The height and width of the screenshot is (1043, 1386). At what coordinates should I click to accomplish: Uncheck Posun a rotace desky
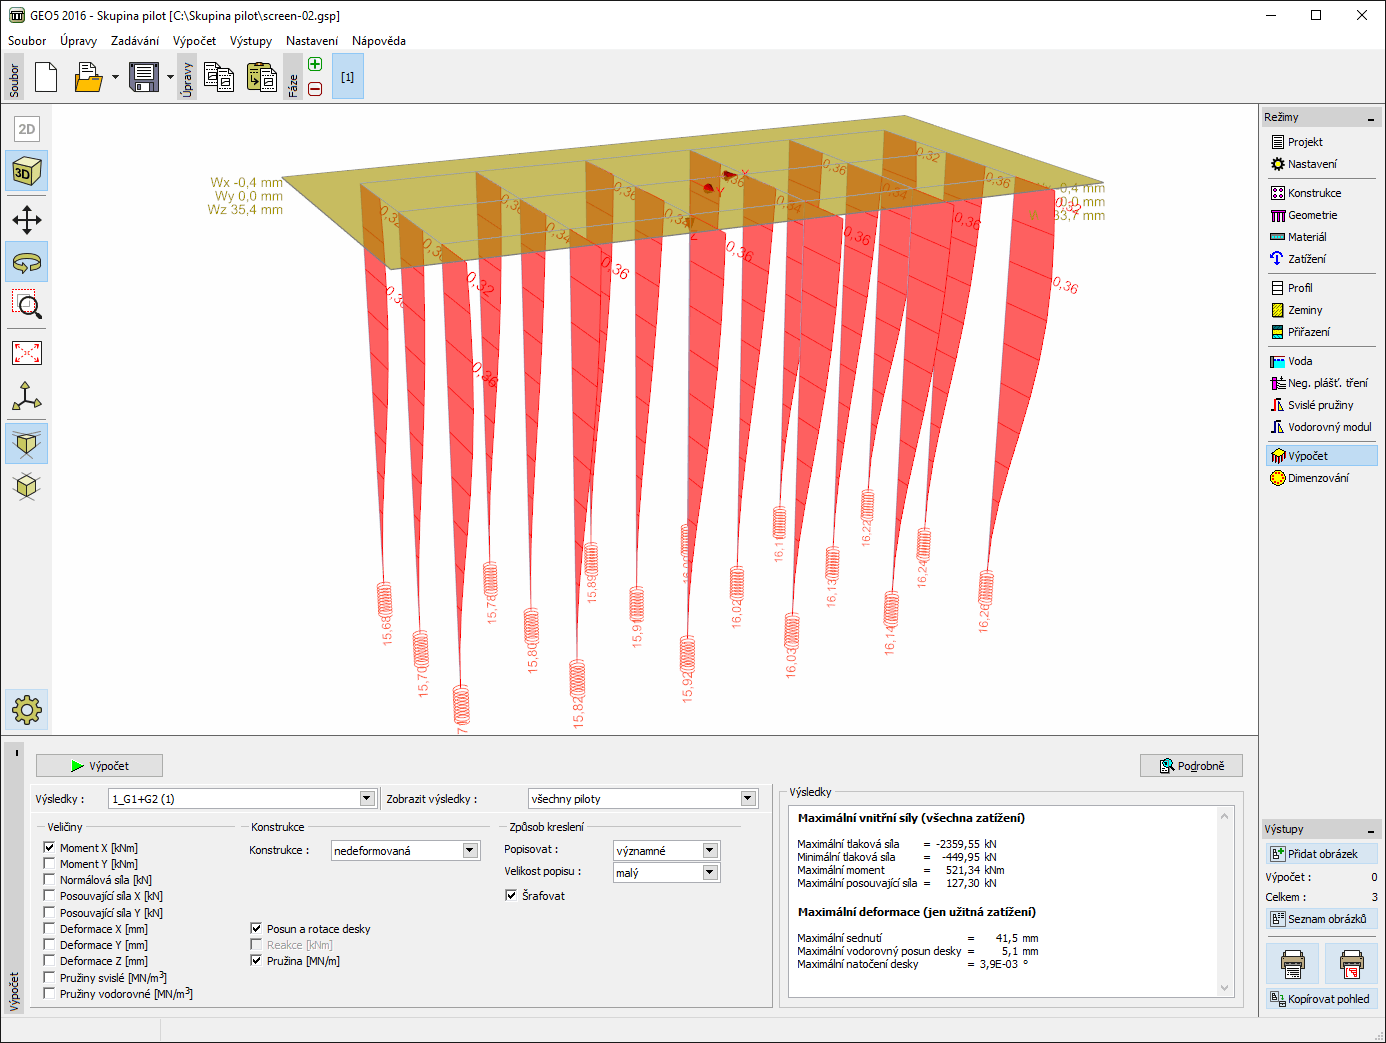click(x=256, y=928)
